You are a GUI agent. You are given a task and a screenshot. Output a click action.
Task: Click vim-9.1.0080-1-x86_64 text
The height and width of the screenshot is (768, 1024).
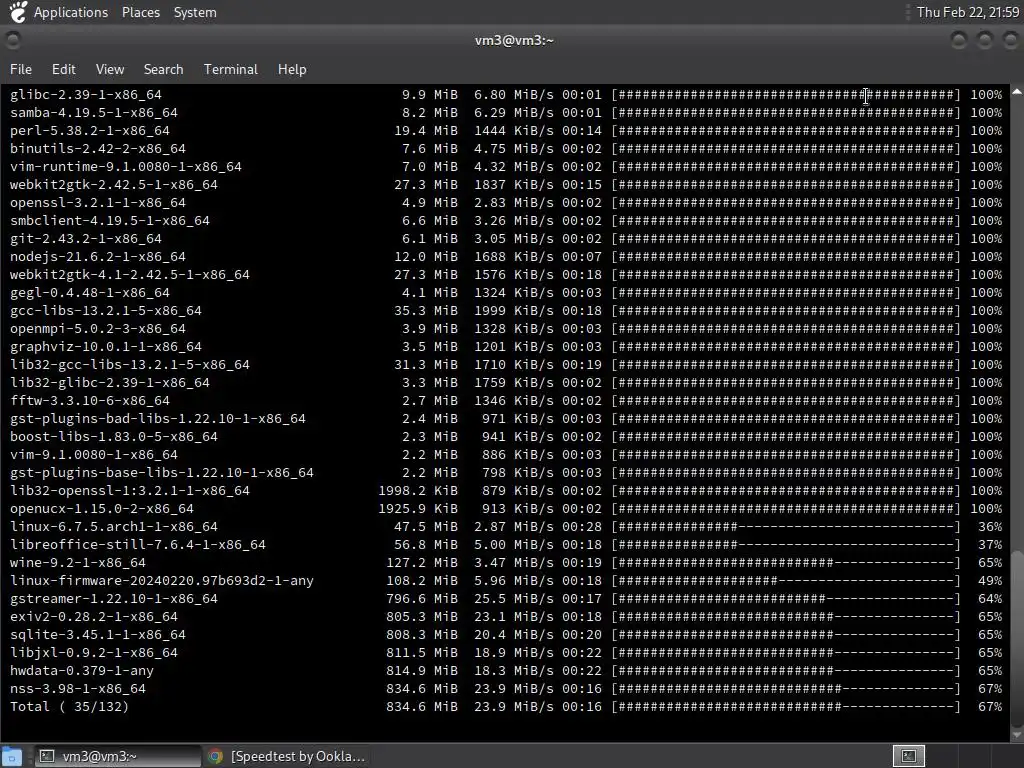93,455
